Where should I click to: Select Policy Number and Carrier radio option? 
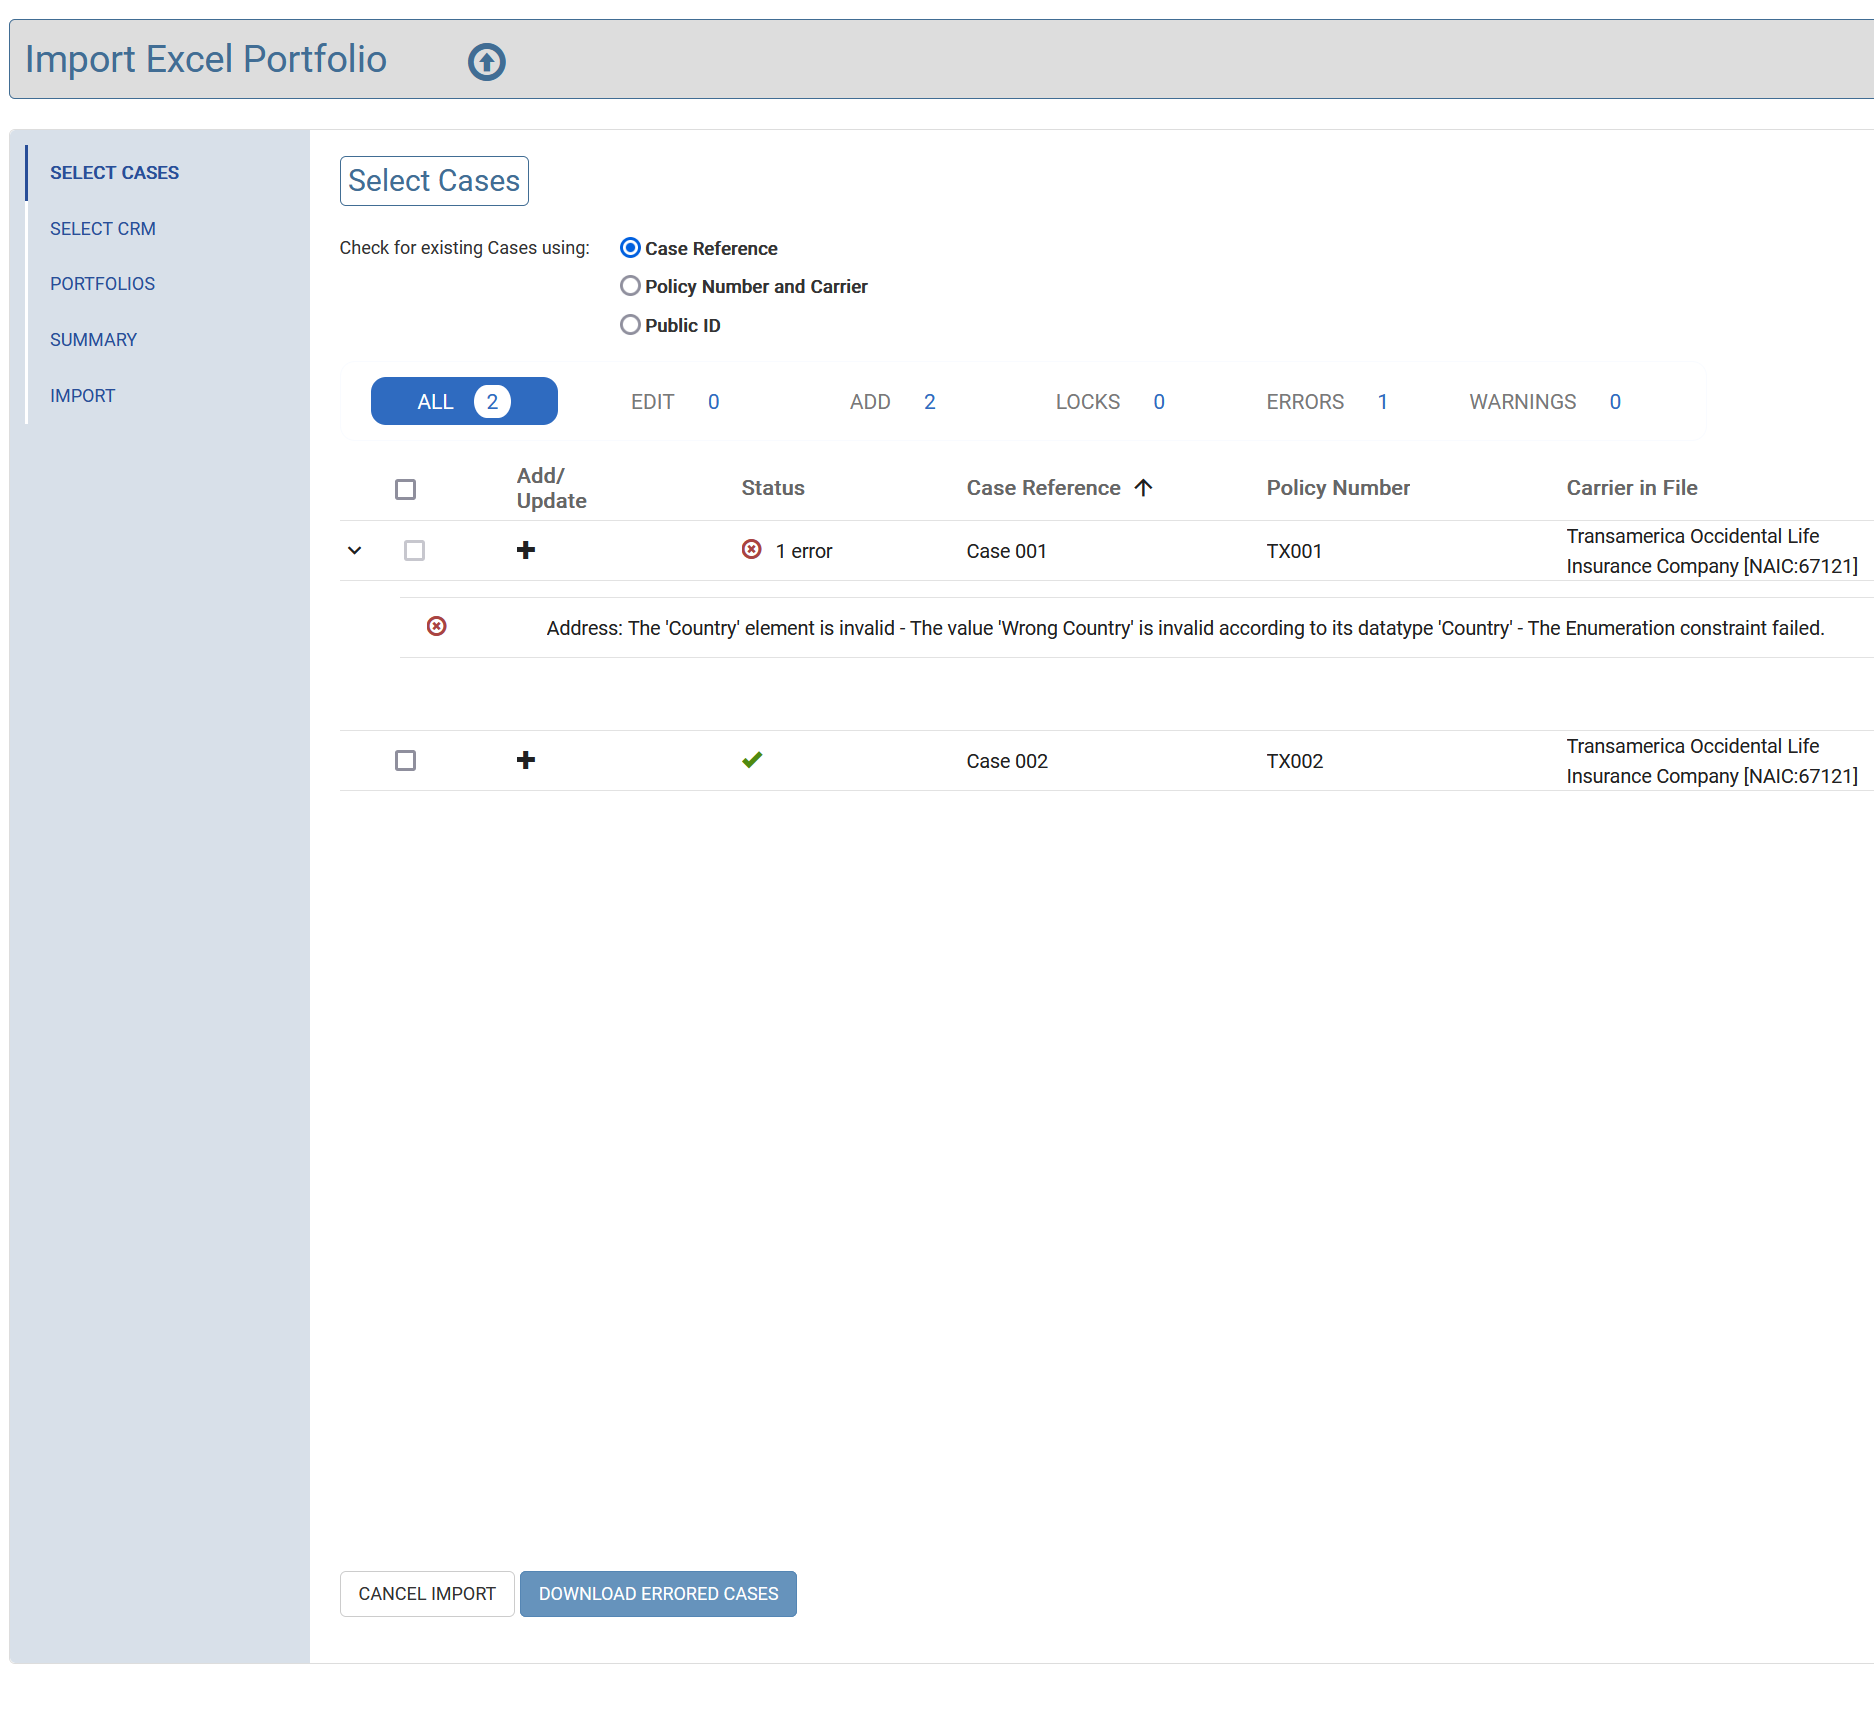pos(630,286)
